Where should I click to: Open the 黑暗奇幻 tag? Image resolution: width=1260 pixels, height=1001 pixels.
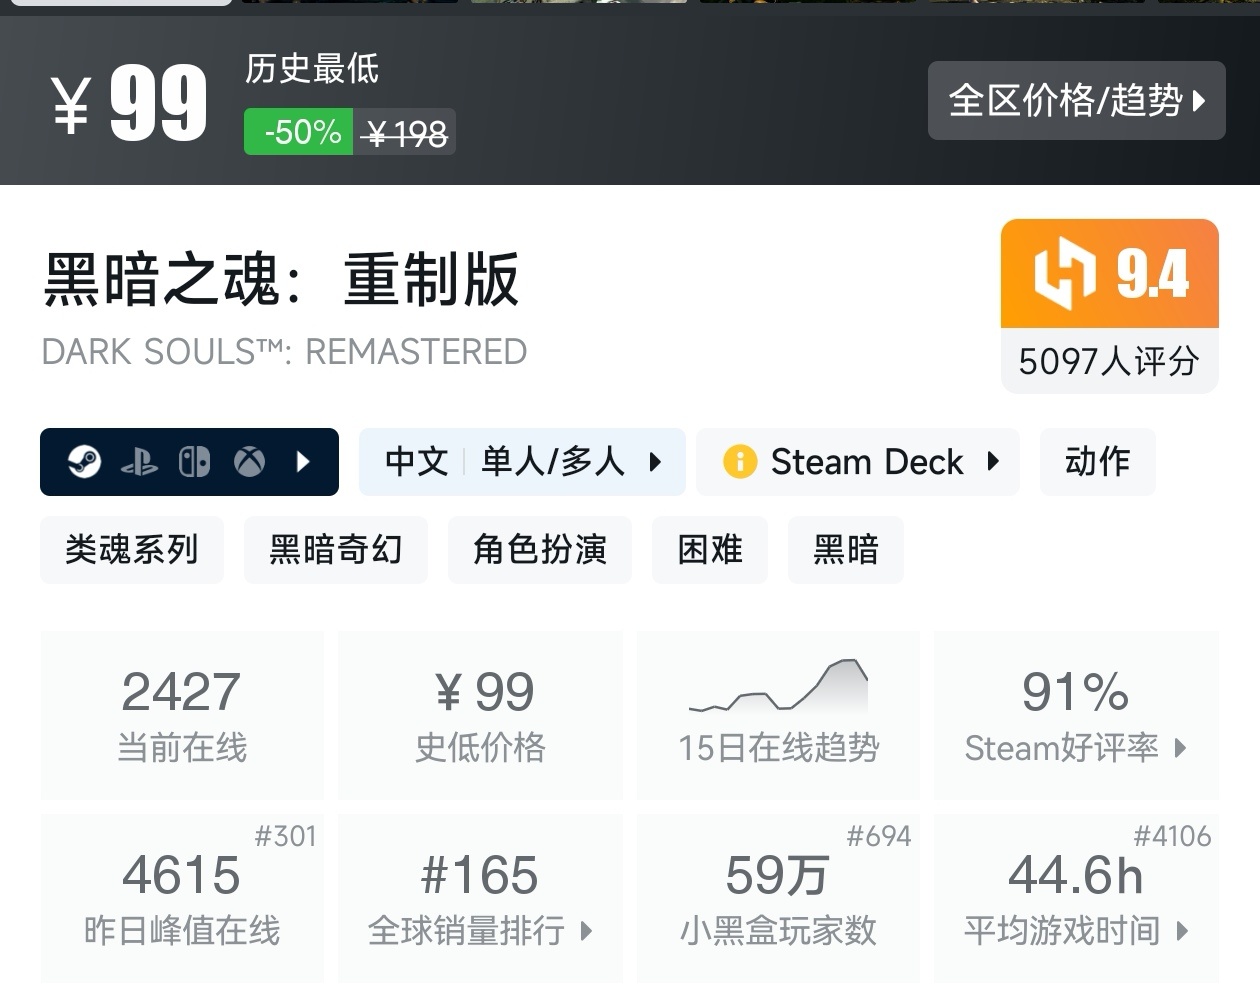tap(335, 550)
